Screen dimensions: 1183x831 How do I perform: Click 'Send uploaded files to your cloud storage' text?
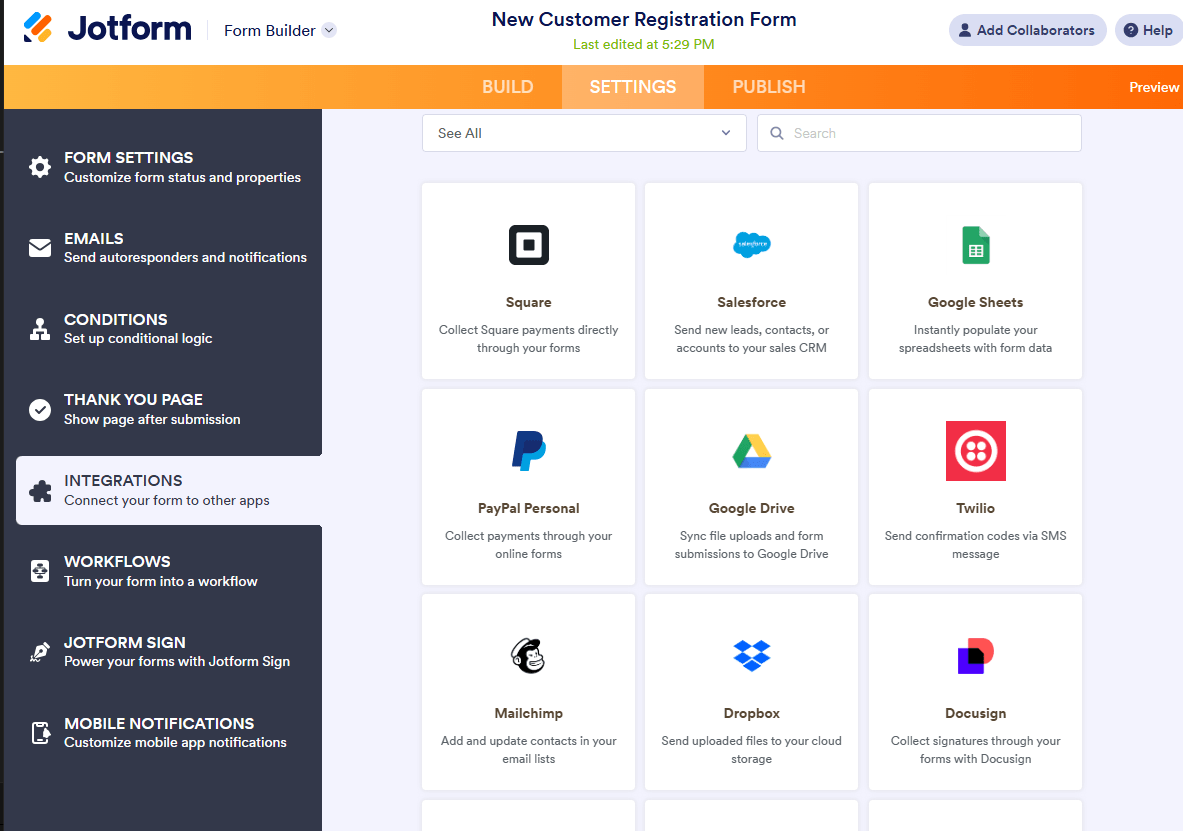[x=751, y=750]
